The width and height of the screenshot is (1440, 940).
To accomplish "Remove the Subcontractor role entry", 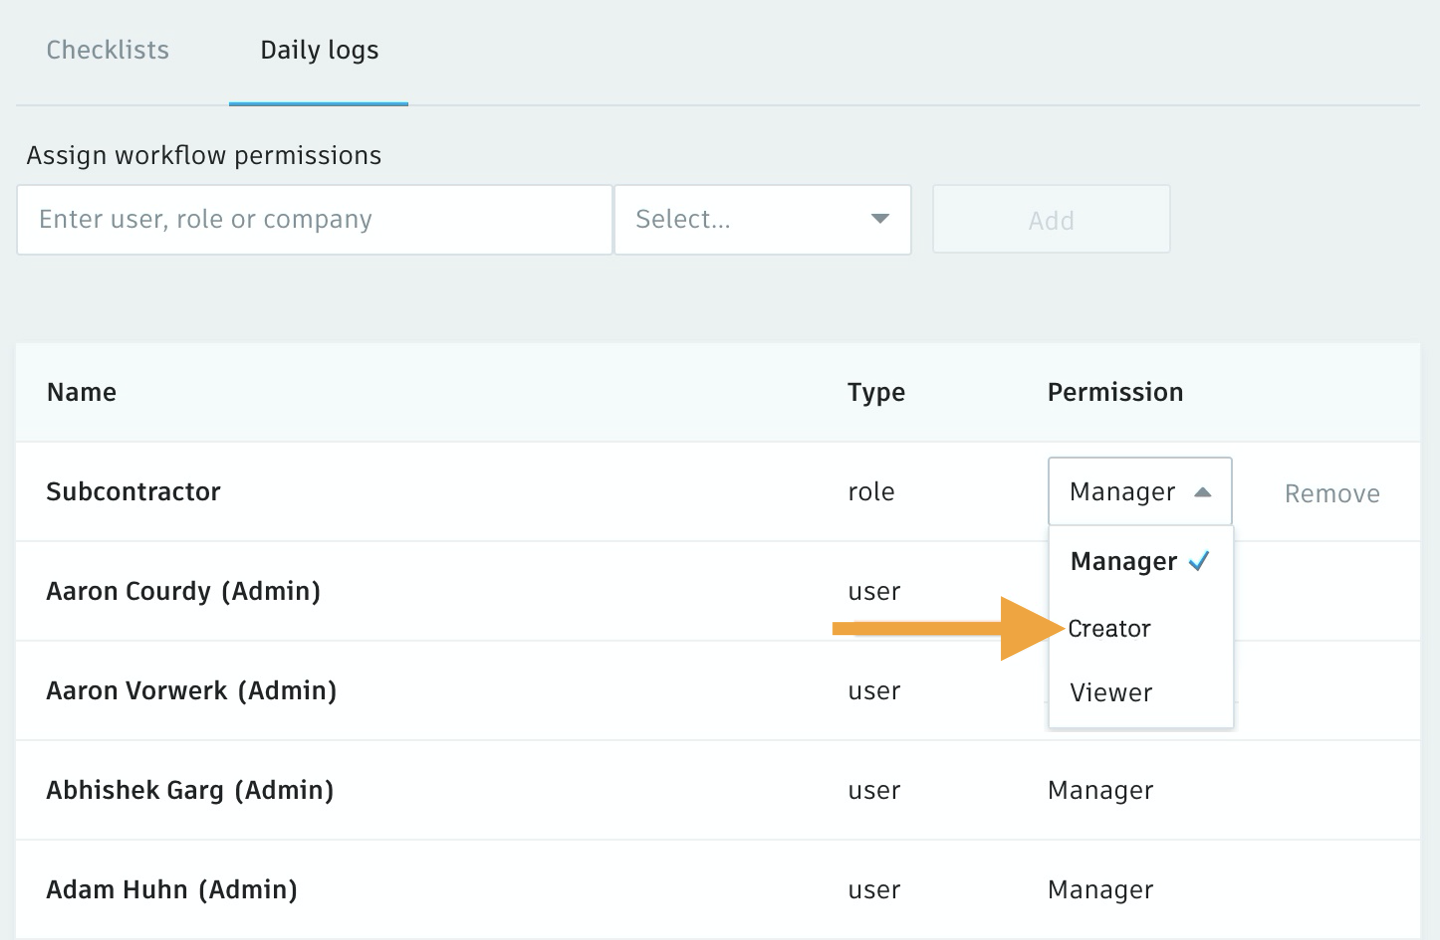I will click(1332, 492).
